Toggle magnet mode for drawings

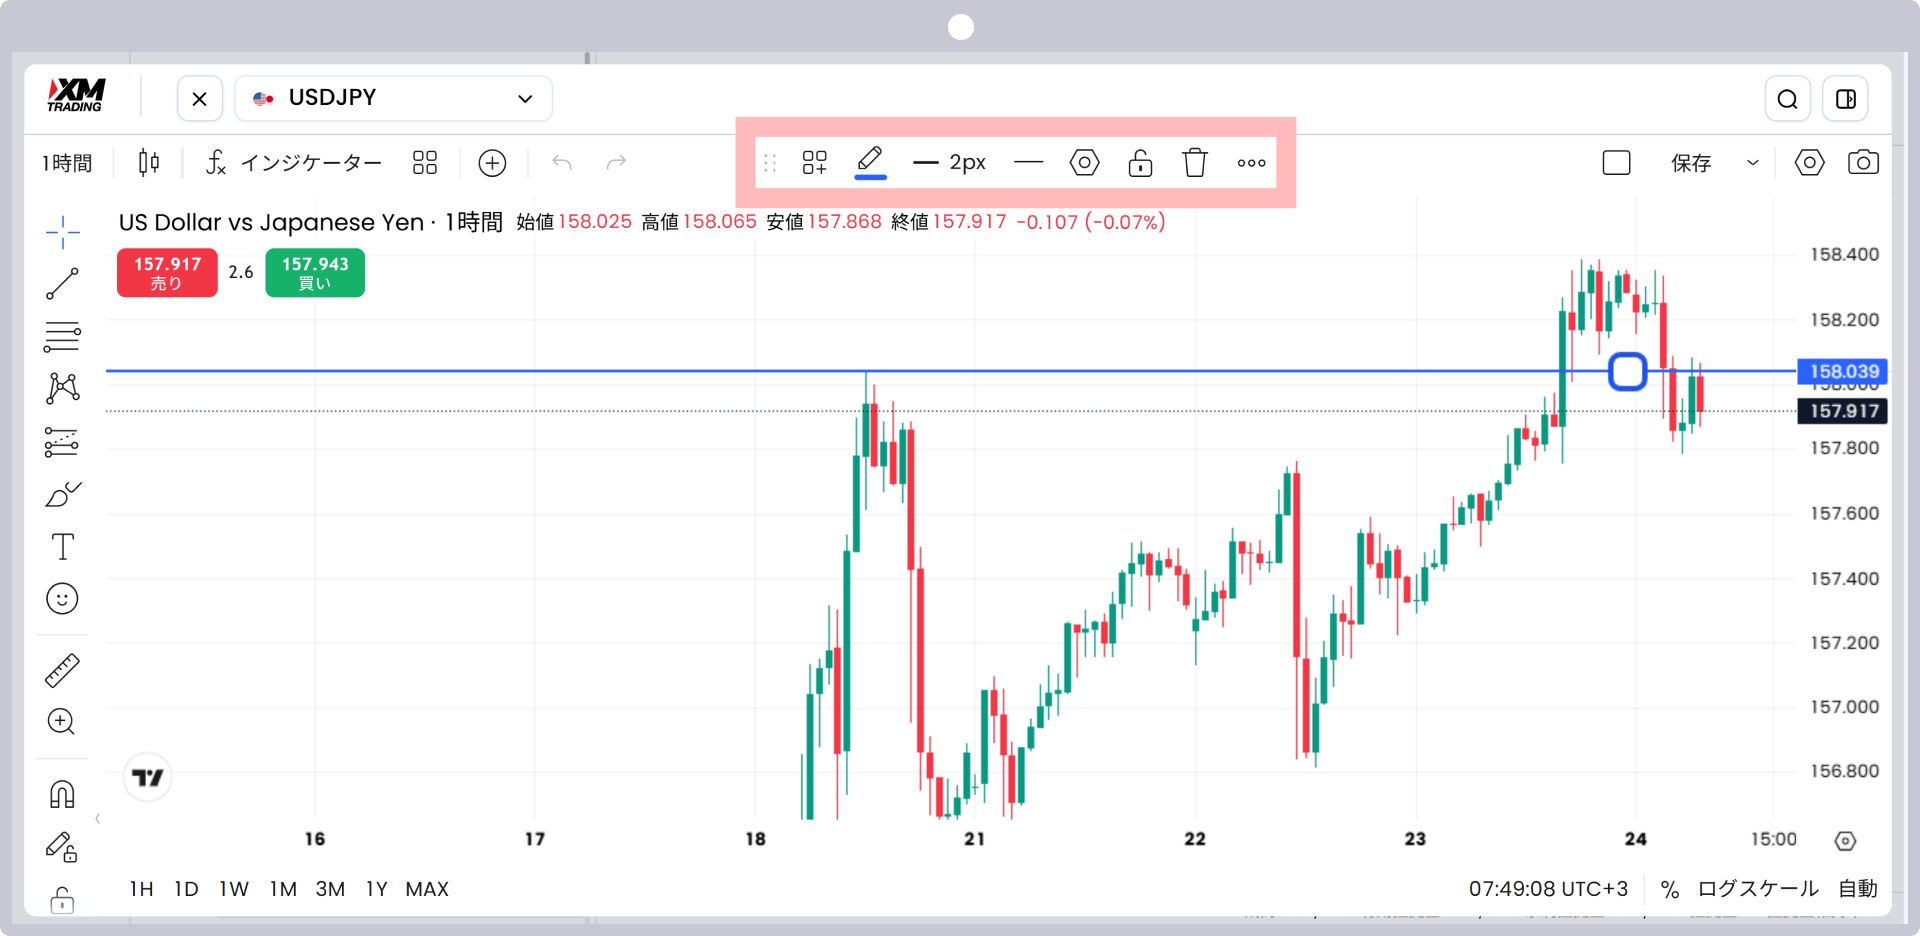[x=62, y=794]
